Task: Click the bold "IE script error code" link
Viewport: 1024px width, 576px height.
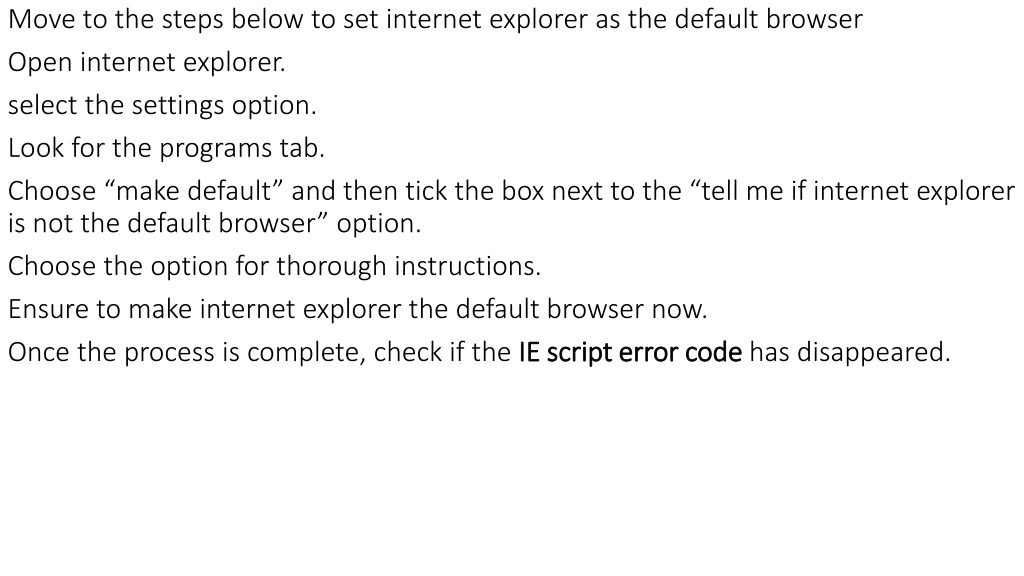Action: tap(630, 352)
